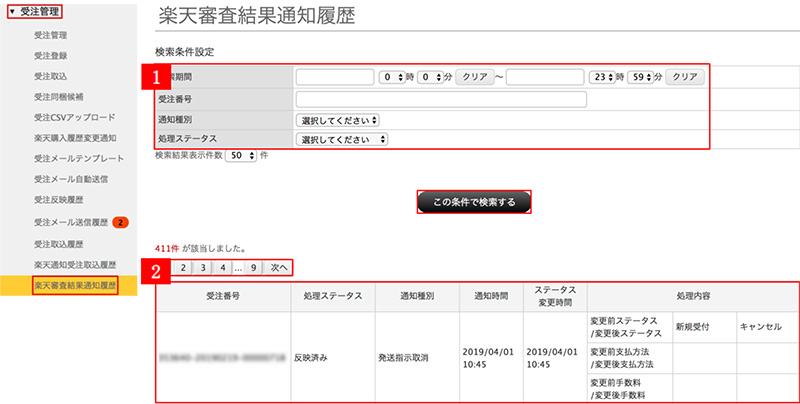800x404 pixels.
Task: Click the start date input field
Action: point(334,77)
